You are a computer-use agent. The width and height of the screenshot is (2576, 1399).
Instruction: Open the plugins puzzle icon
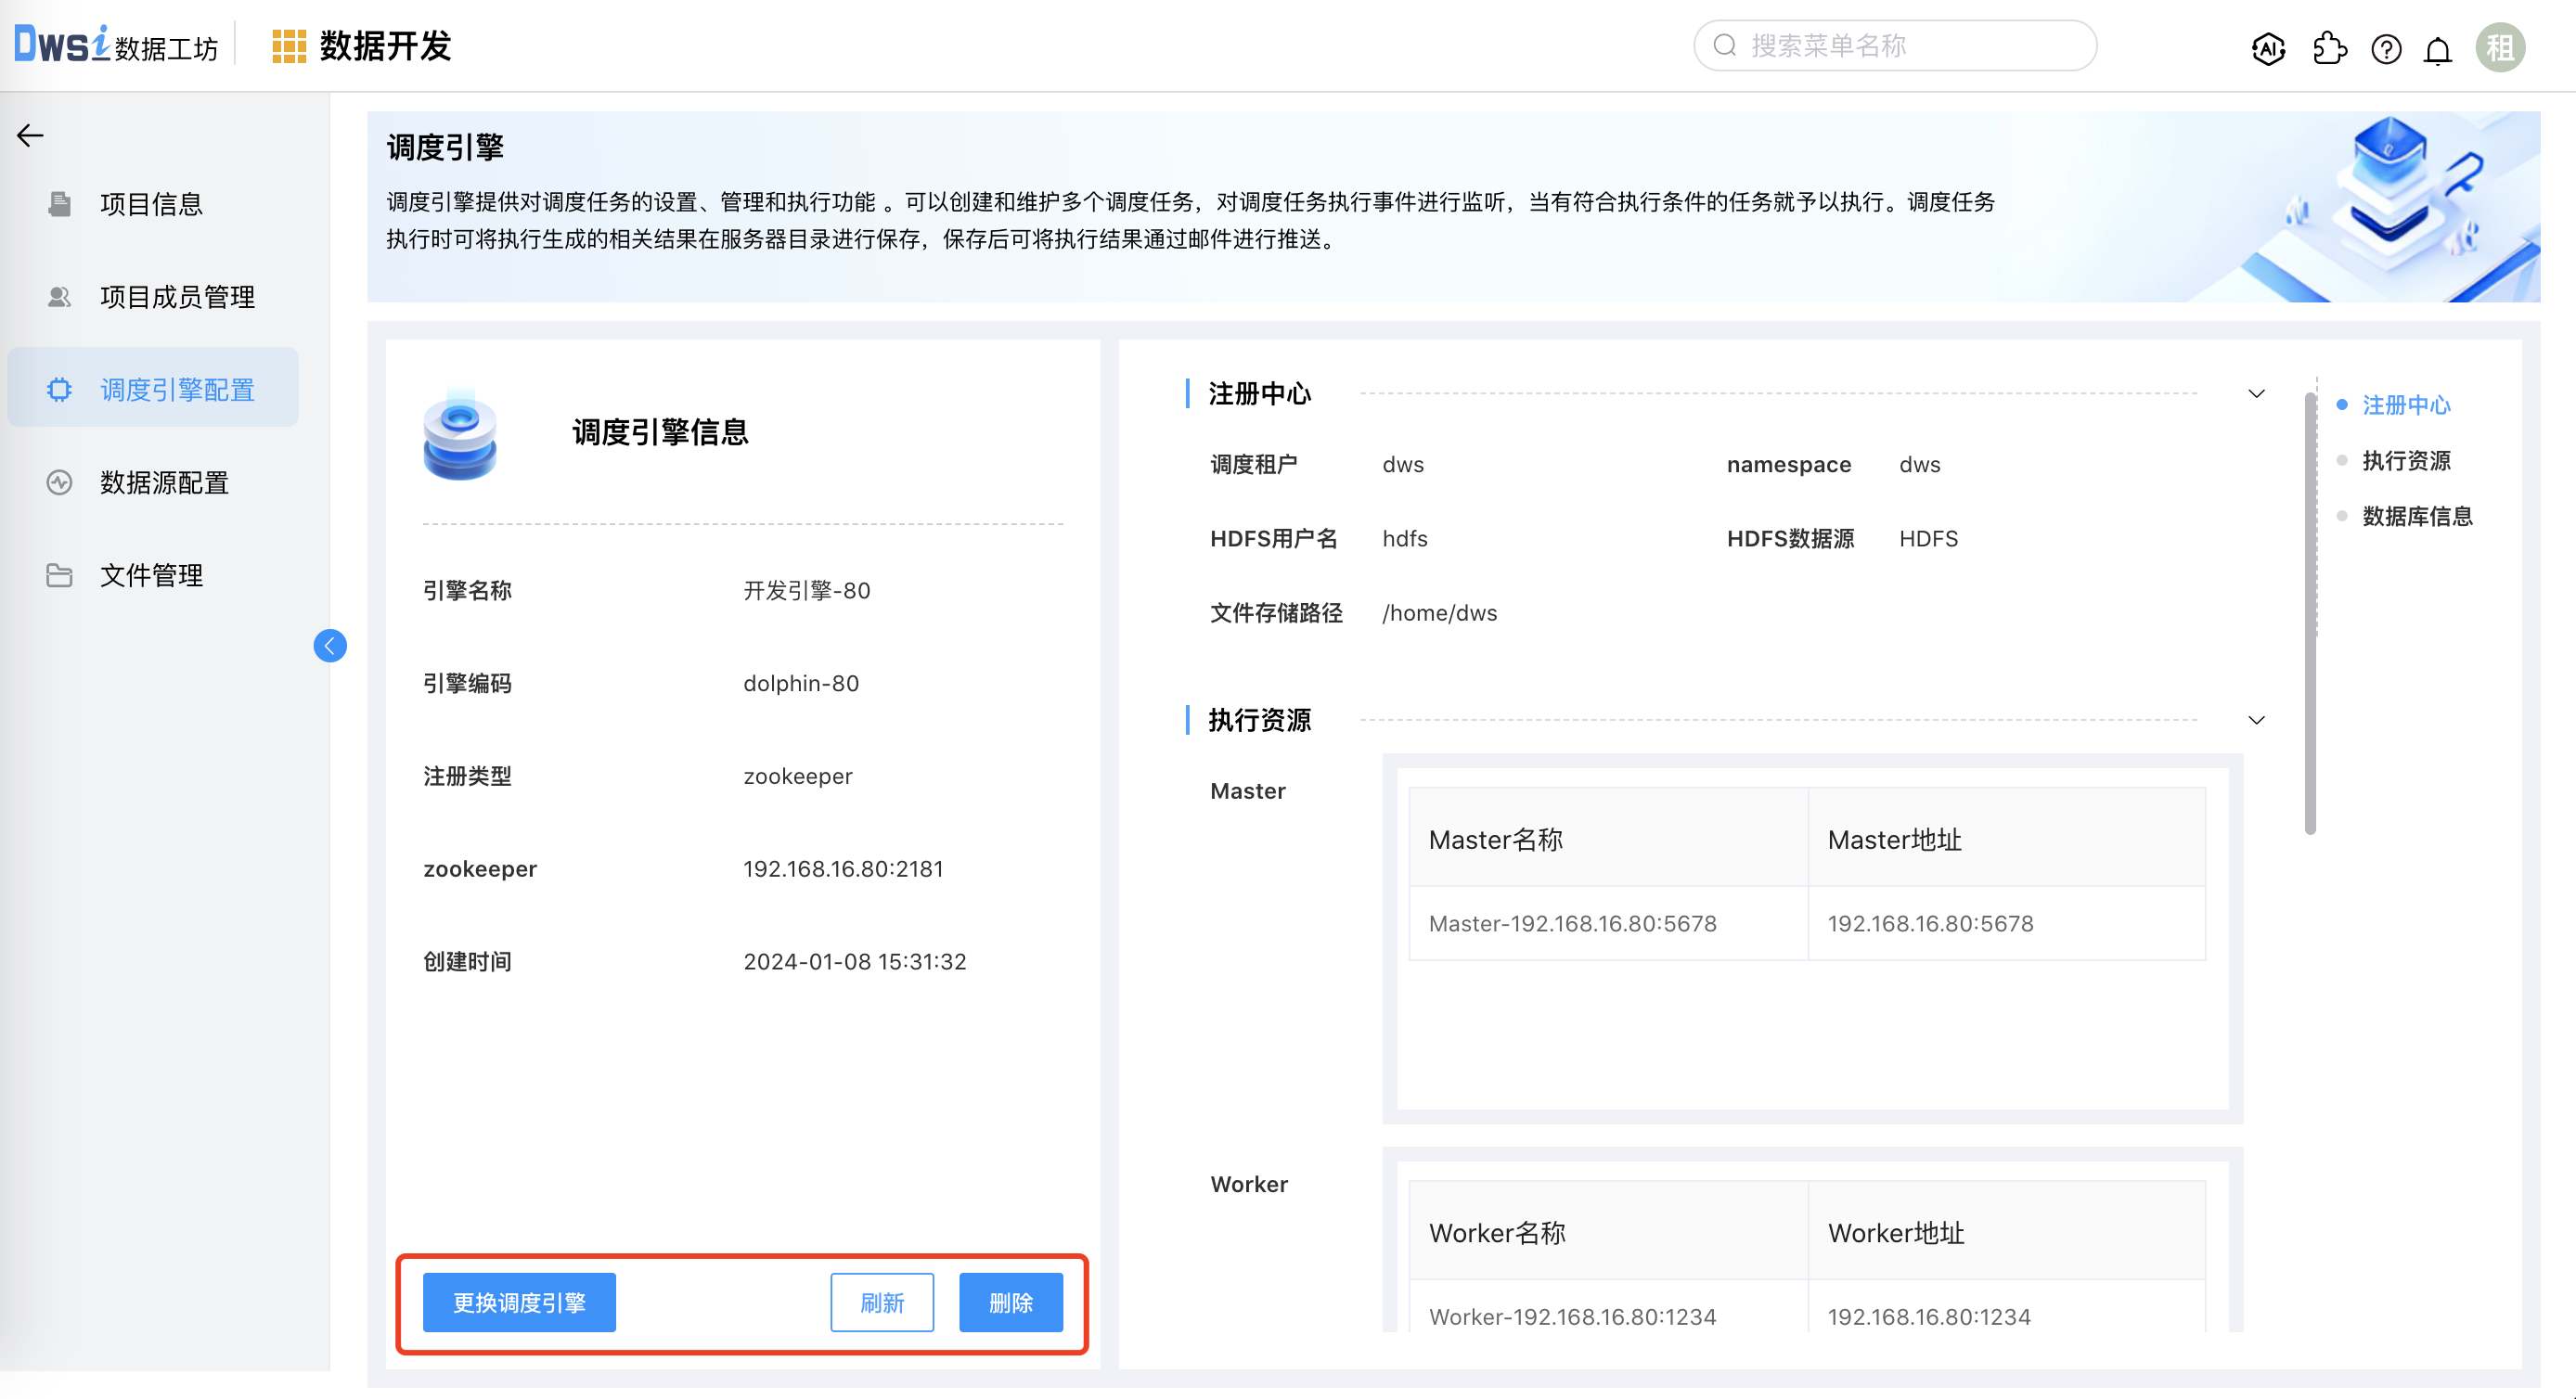tap(2330, 48)
